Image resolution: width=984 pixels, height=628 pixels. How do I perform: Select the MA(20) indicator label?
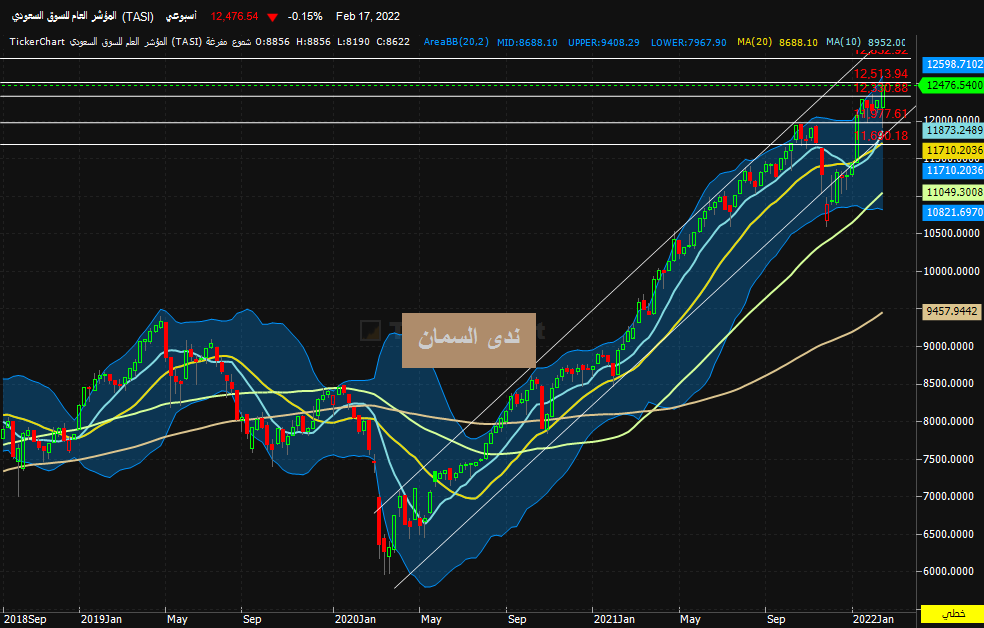point(754,42)
